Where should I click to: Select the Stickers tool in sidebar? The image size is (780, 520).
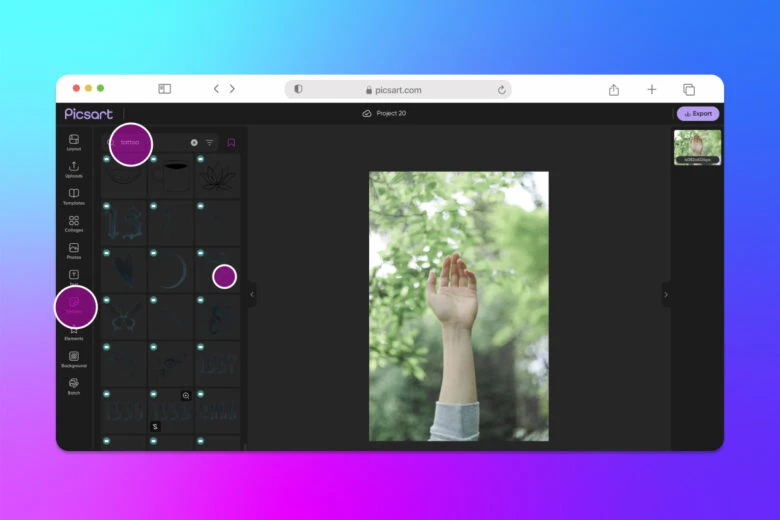(74, 305)
